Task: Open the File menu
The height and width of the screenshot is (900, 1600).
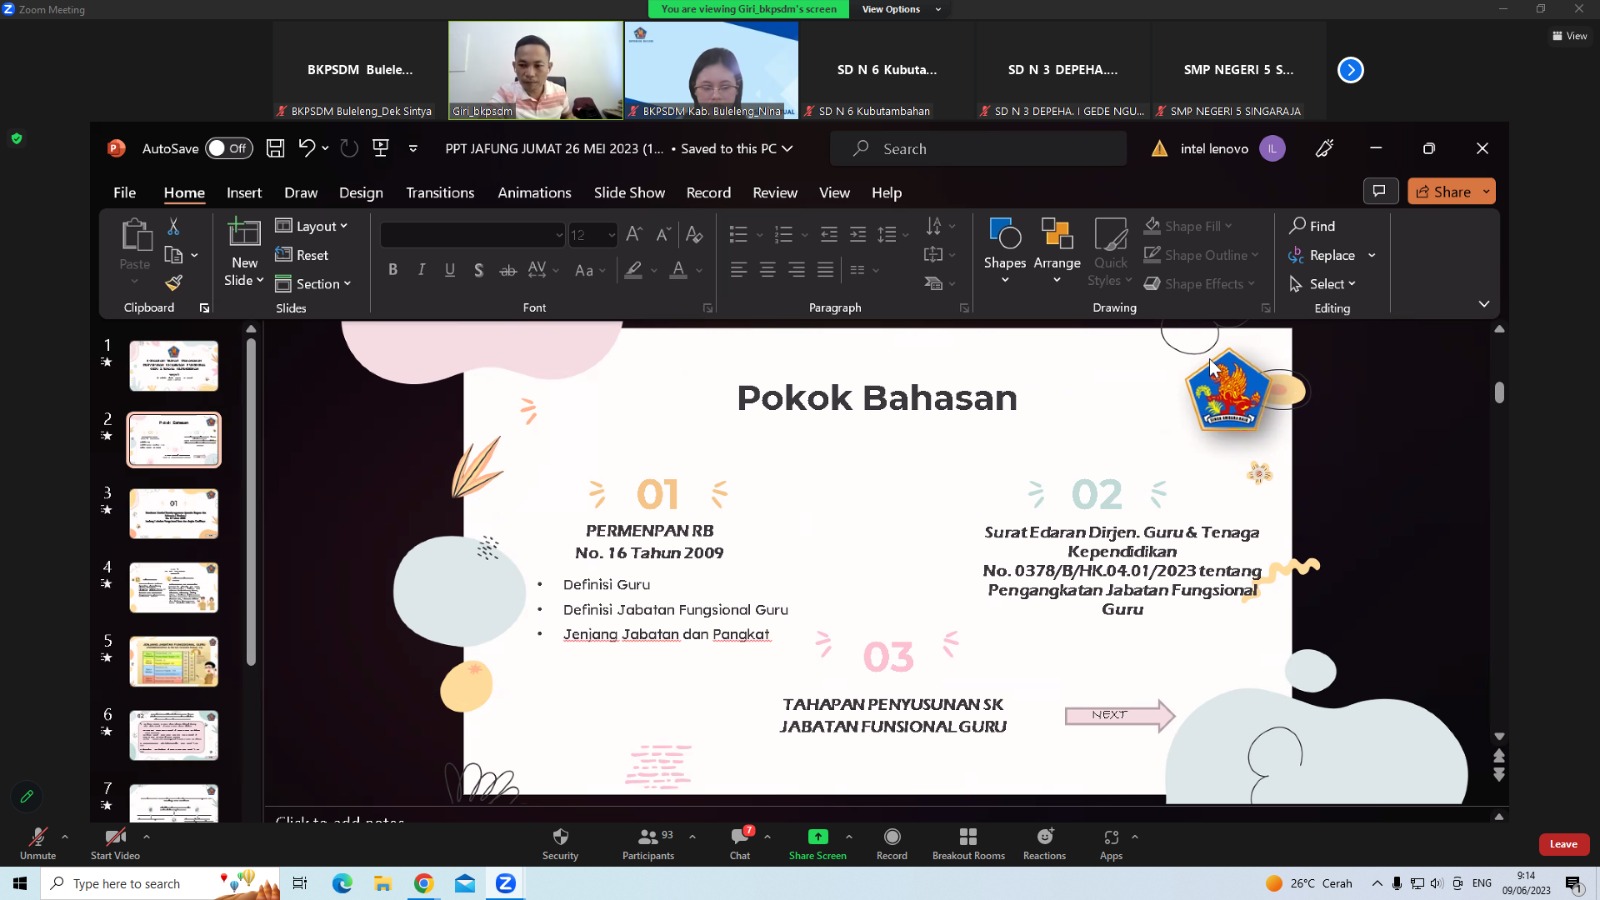Action: click(125, 193)
